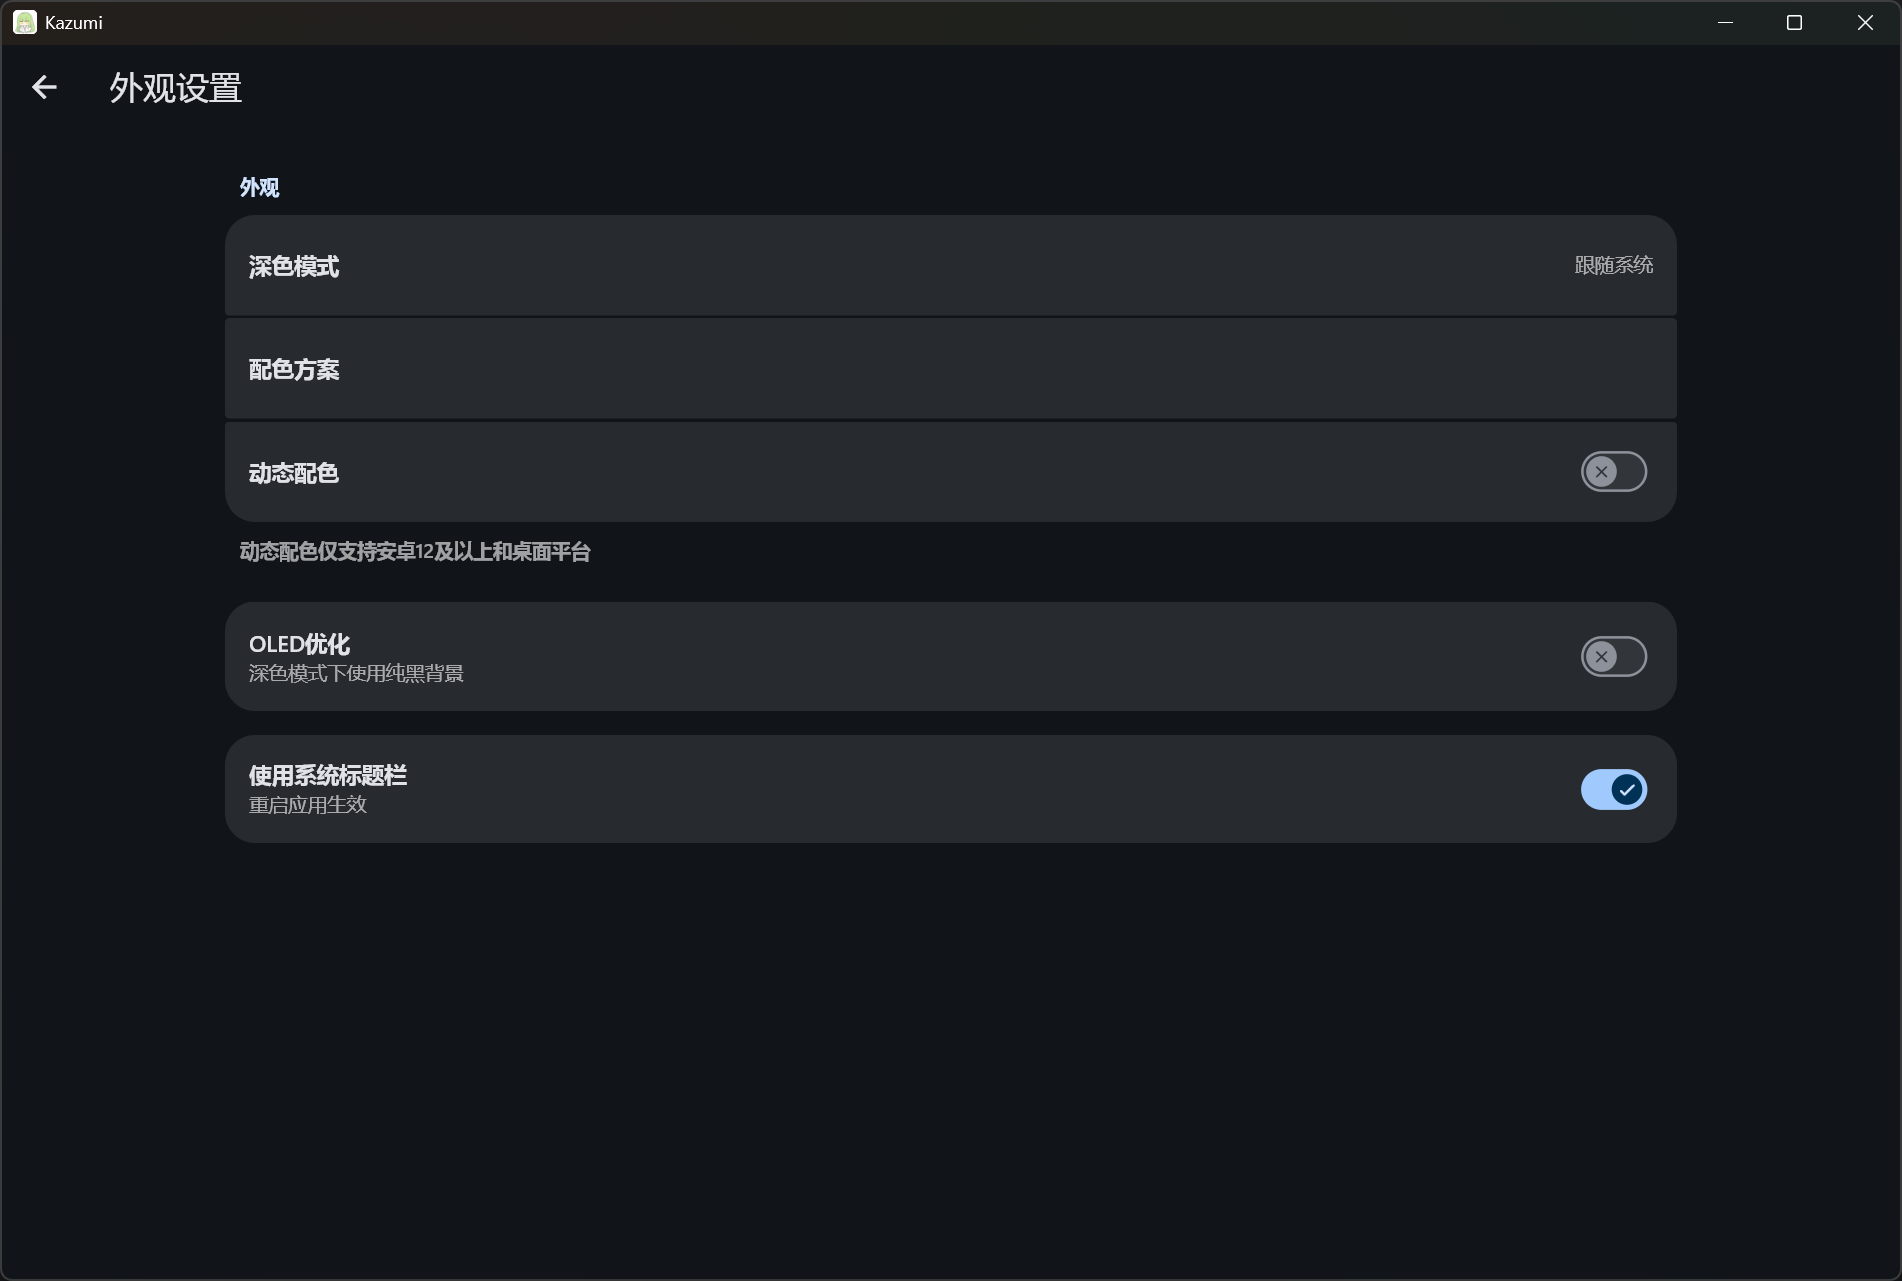1902x1281 pixels.
Task: Go back using the arrow icon
Action: [x=44, y=88]
